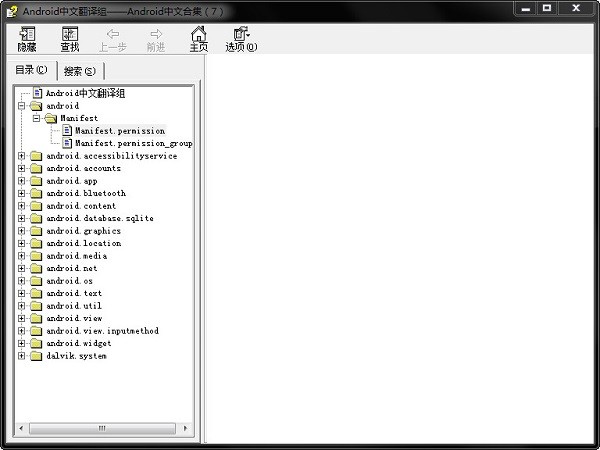Screen dimensions: 600x450
Task: Expand the android.widget tree node
Action: (21, 343)
